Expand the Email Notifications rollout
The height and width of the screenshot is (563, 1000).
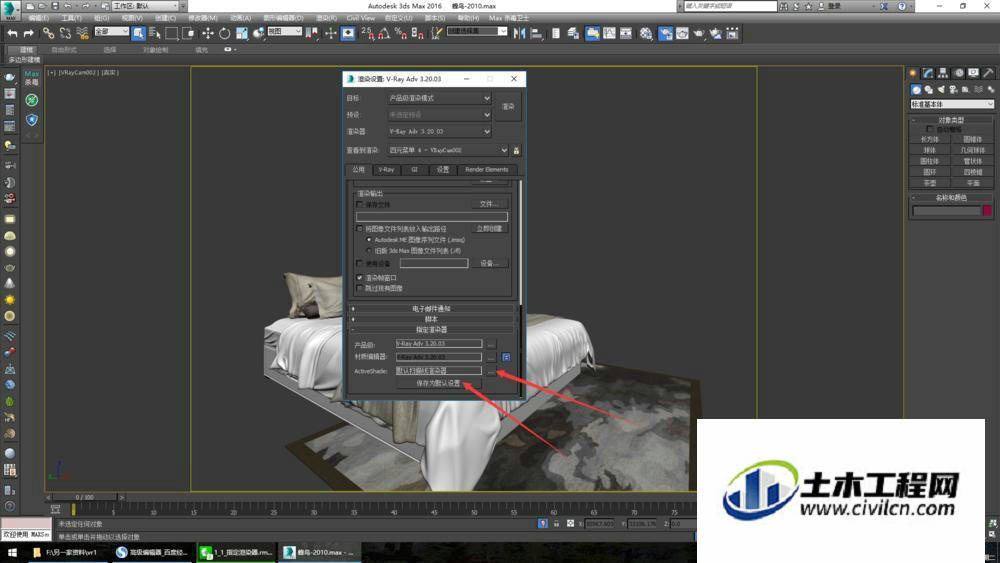pyautogui.click(x=432, y=309)
